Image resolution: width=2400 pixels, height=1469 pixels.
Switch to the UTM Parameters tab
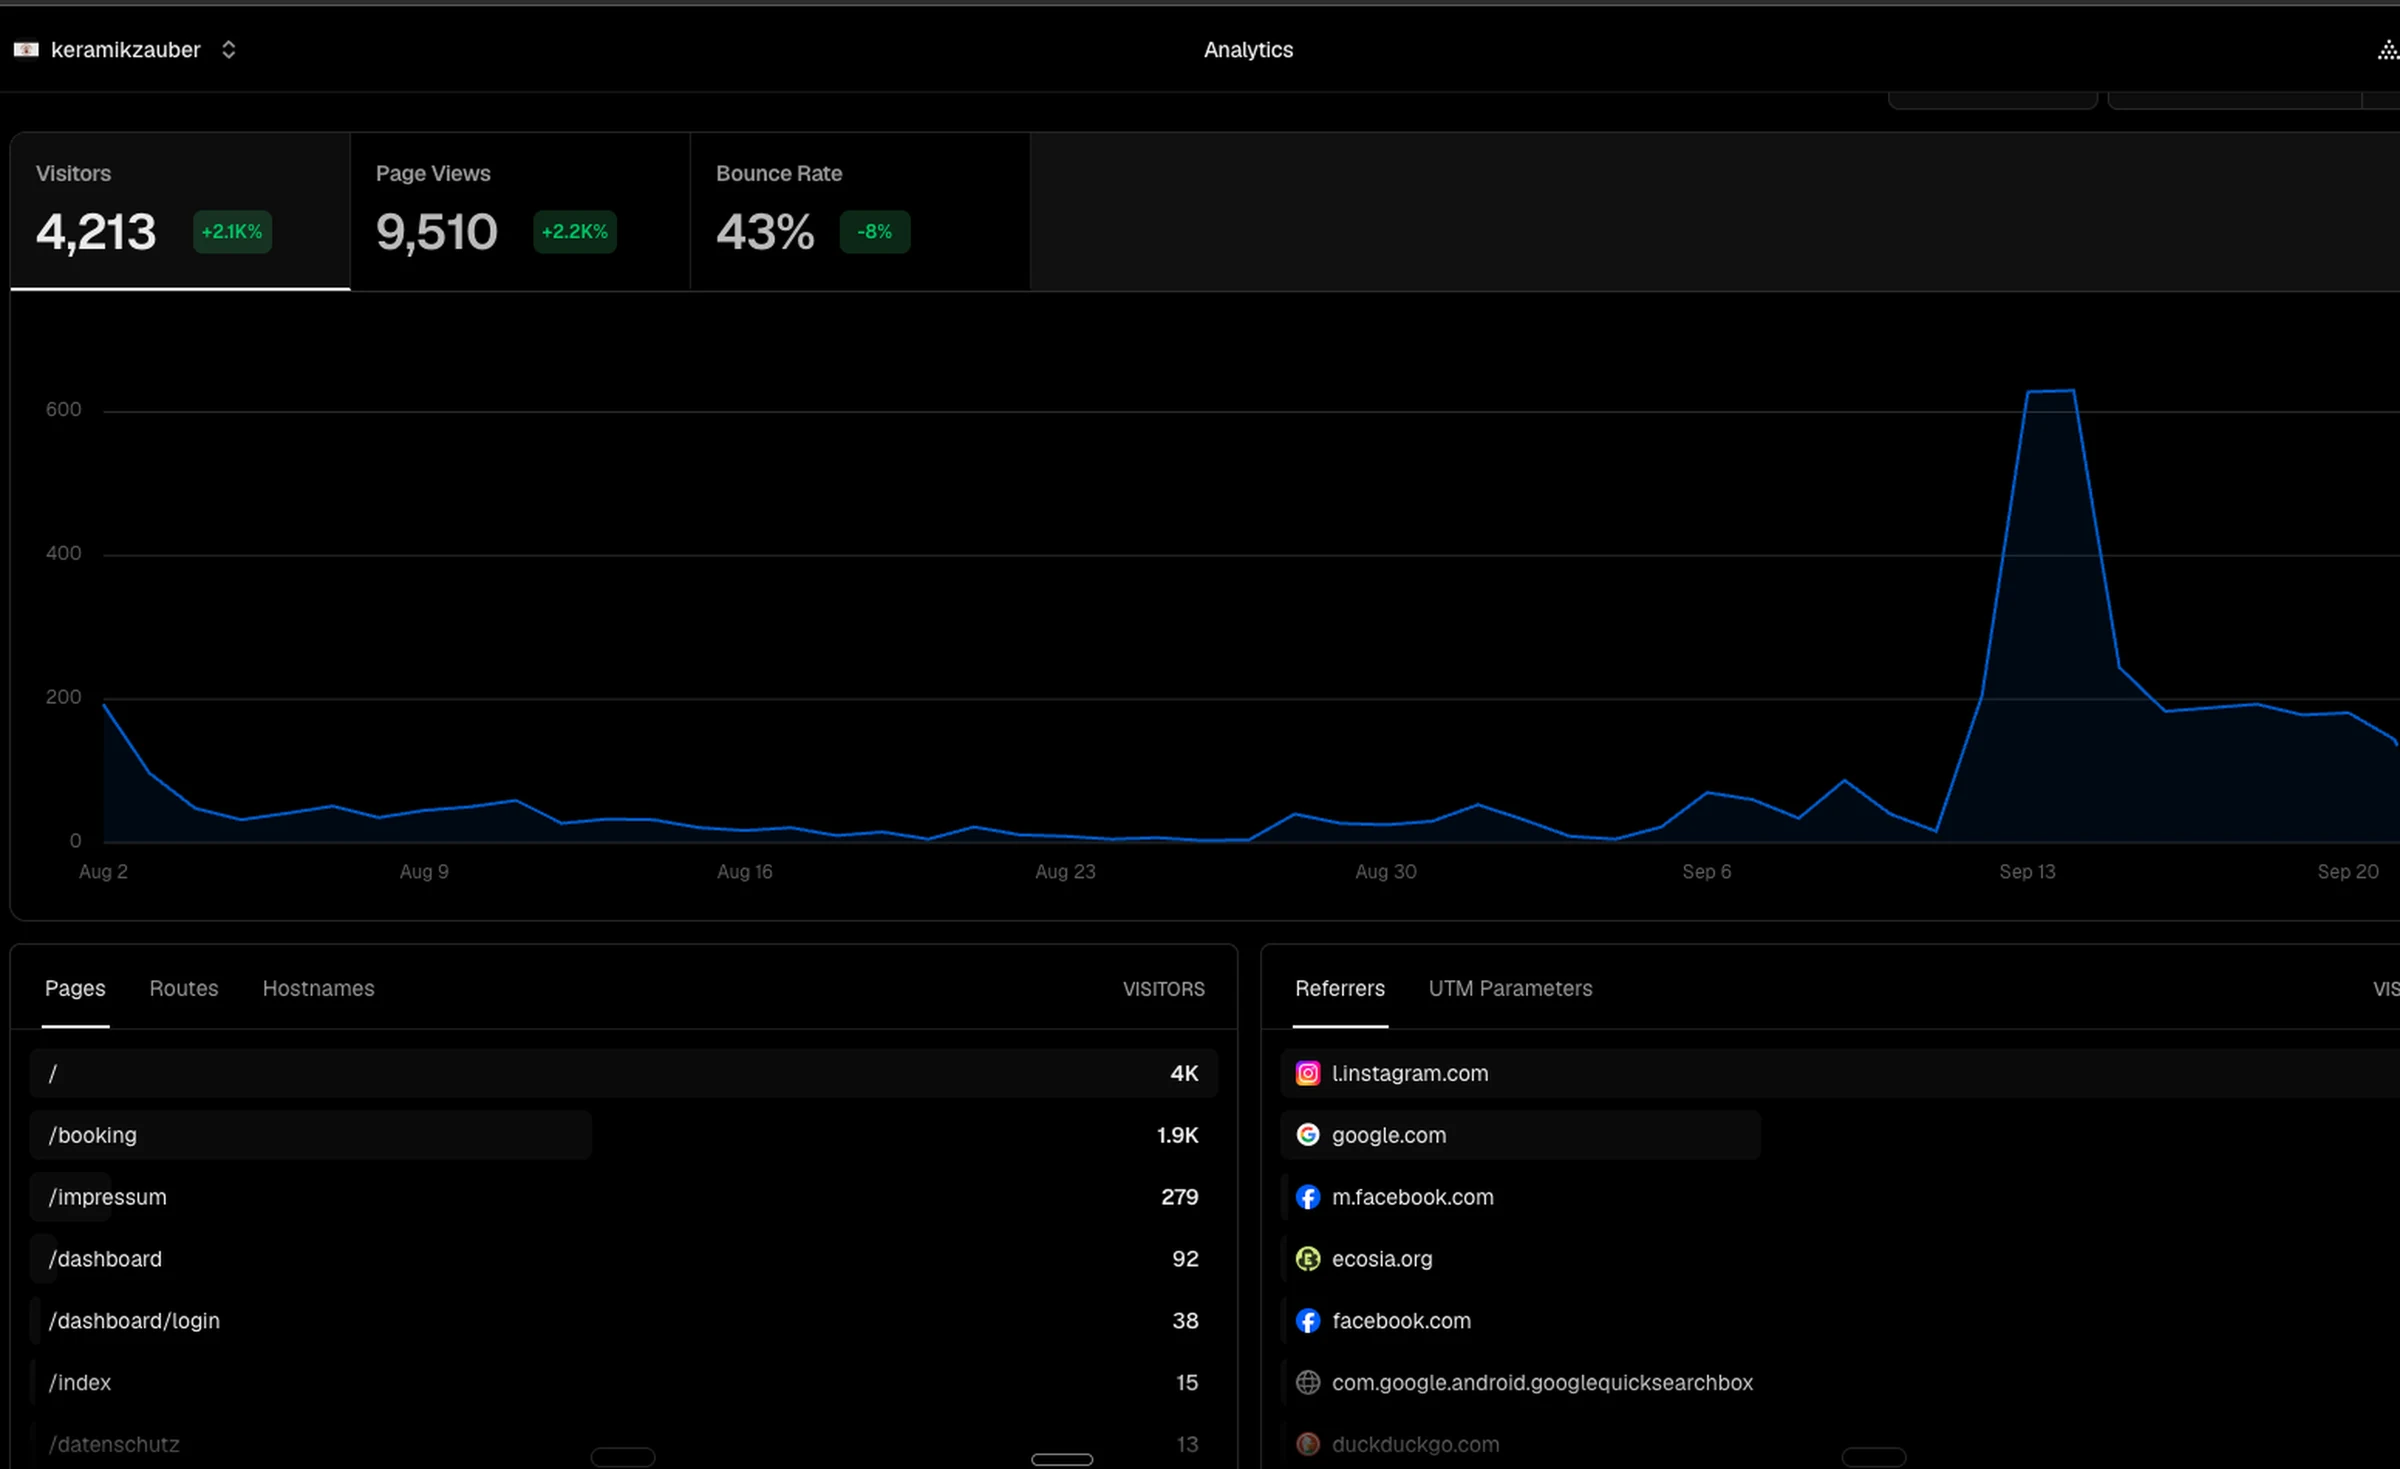click(x=1510, y=988)
